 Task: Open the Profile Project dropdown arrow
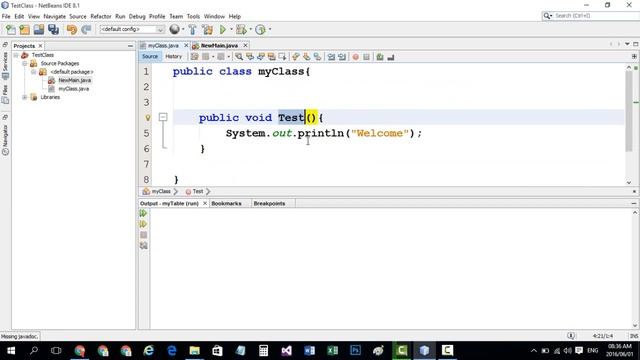tap(270, 29)
